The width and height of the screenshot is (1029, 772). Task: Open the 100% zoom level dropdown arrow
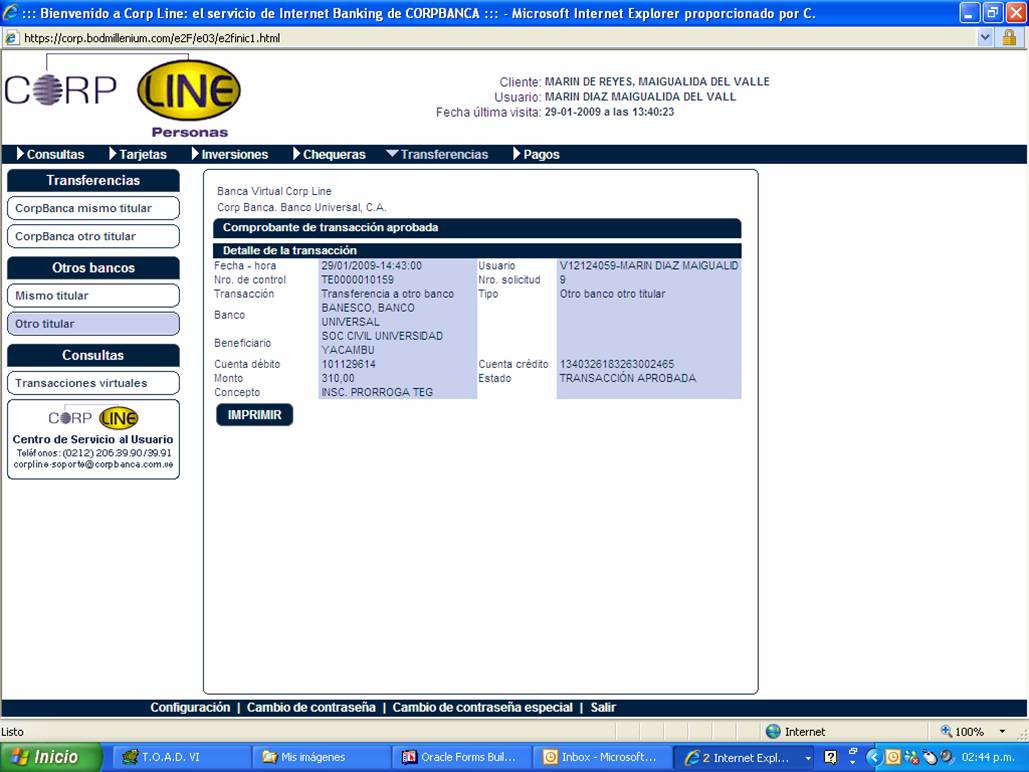pos(1002,731)
